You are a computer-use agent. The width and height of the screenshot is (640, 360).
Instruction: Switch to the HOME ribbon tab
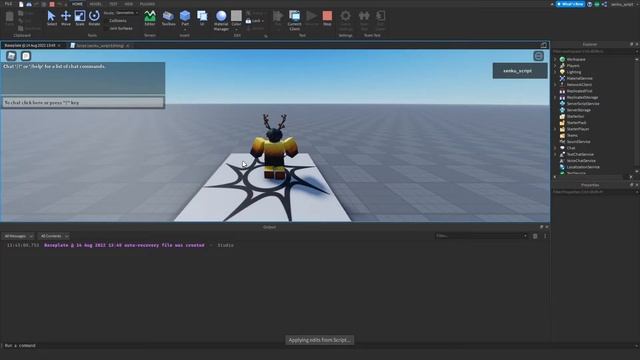(77, 4)
